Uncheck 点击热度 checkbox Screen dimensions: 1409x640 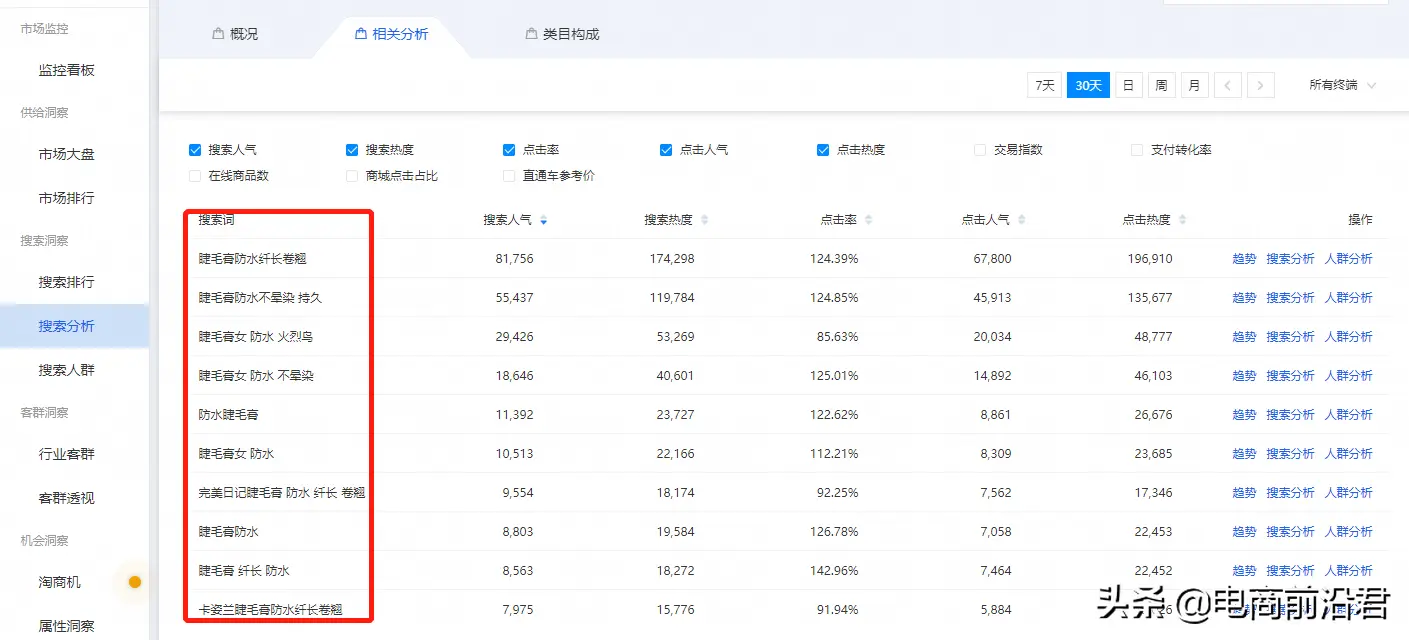click(823, 150)
